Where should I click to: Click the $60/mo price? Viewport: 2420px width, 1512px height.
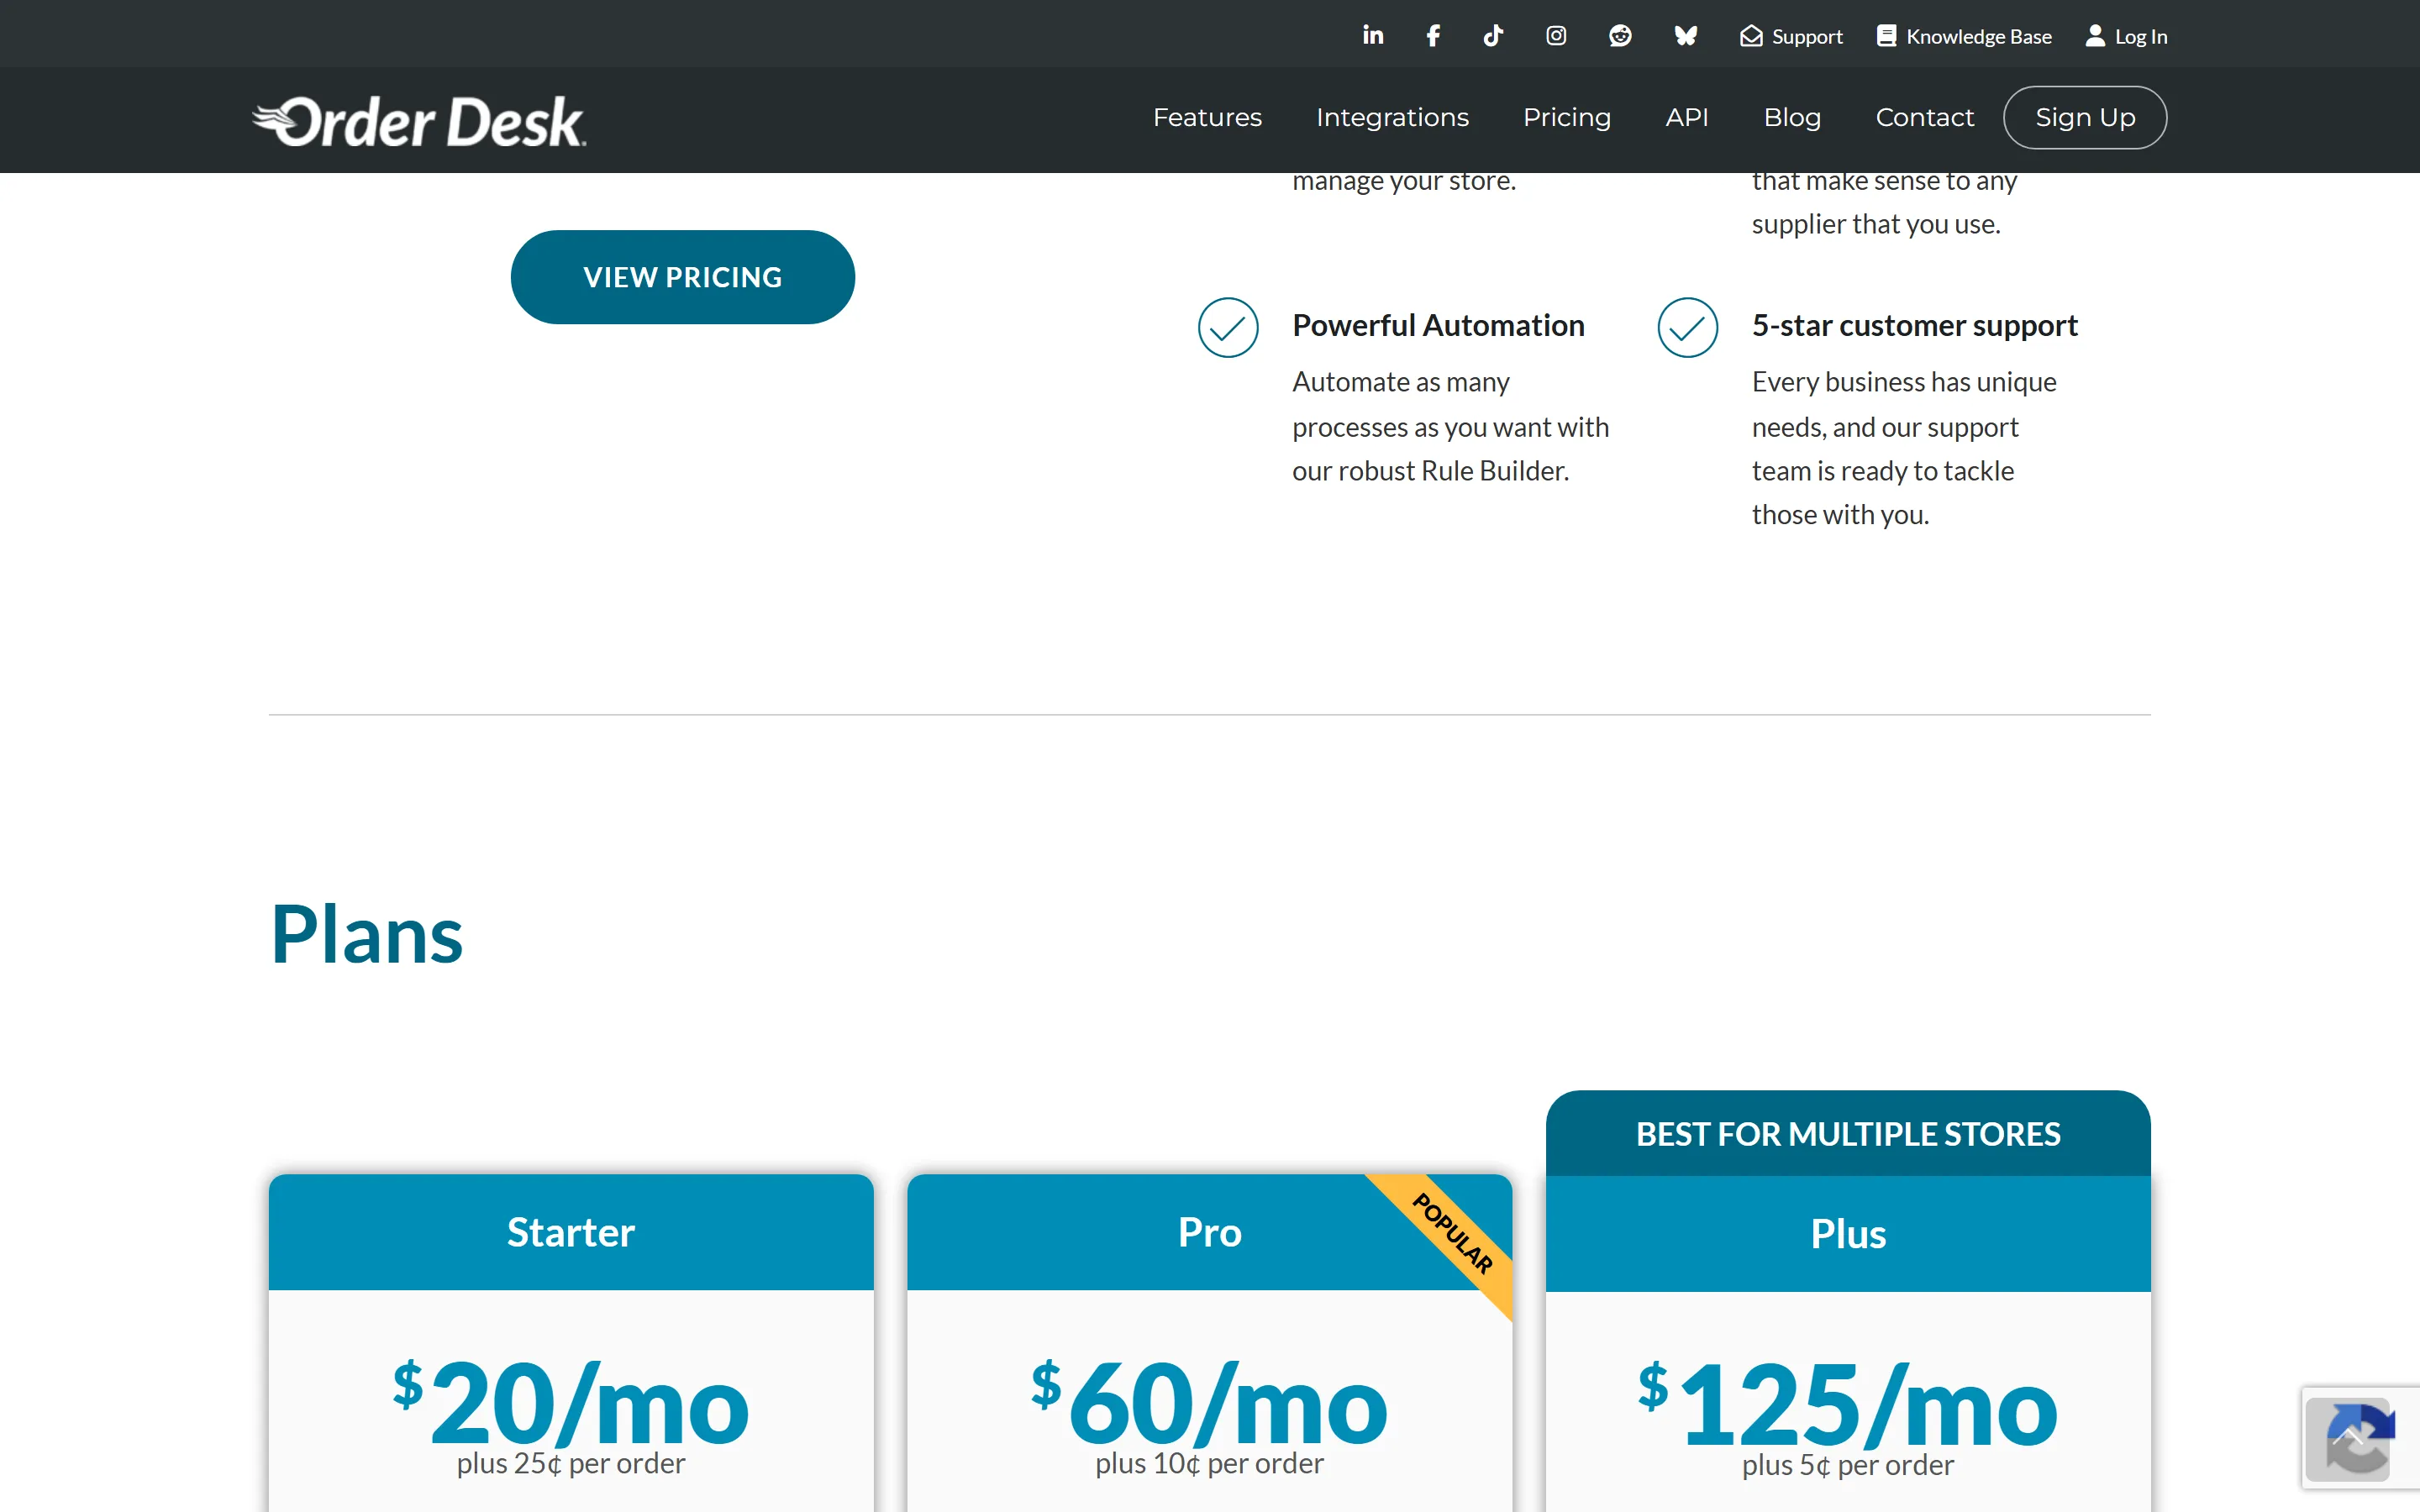(x=1209, y=1402)
